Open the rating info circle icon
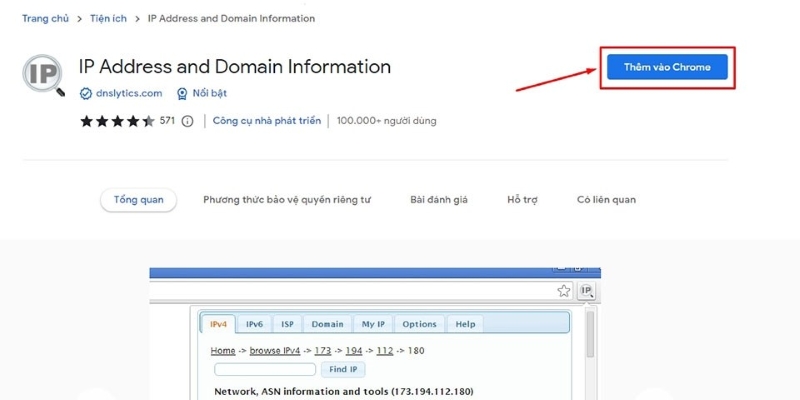 point(187,121)
